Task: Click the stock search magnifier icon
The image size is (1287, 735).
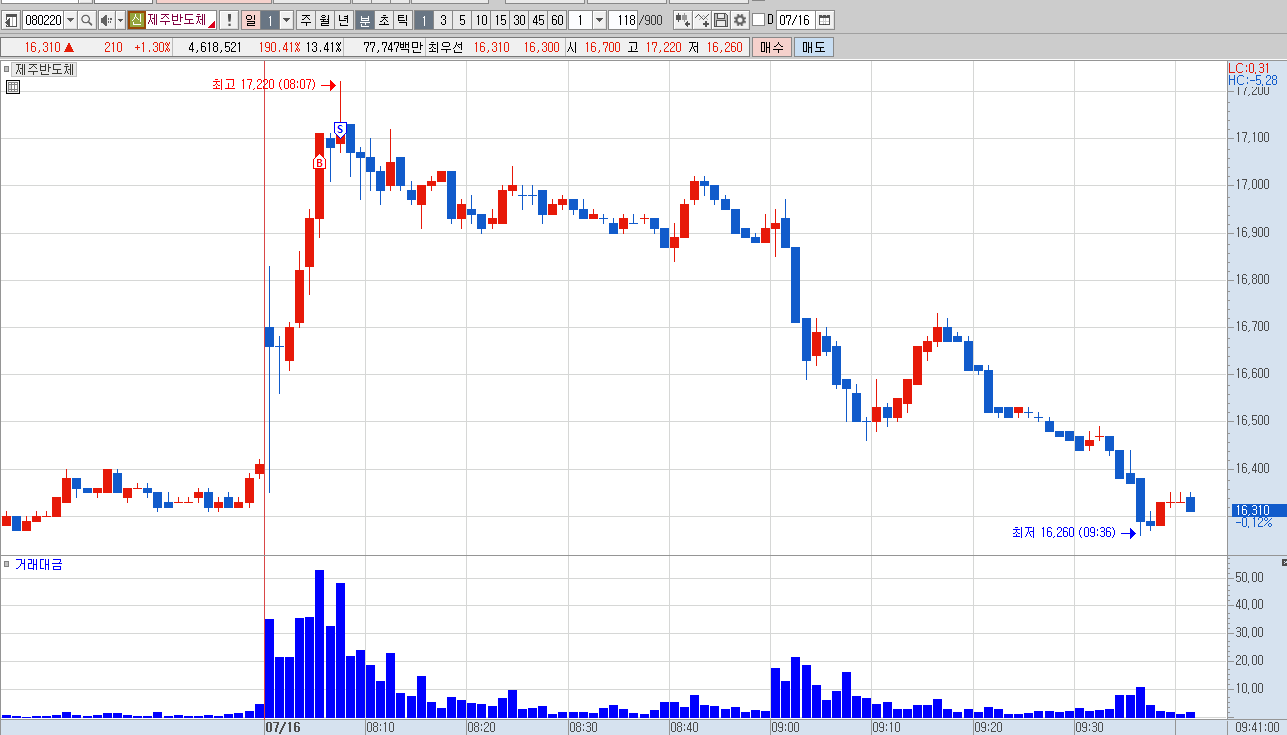Action: pos(86,20)
